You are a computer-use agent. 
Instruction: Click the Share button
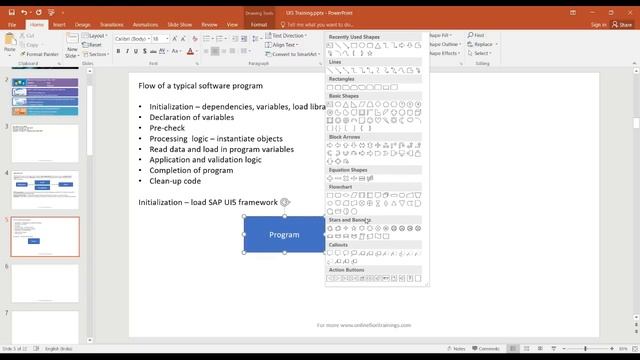[x=622, y=25]
